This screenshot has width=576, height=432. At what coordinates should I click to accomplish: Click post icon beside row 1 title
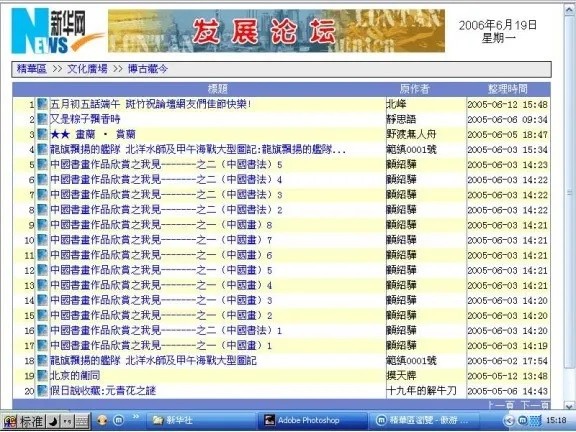tap(42, 104)
